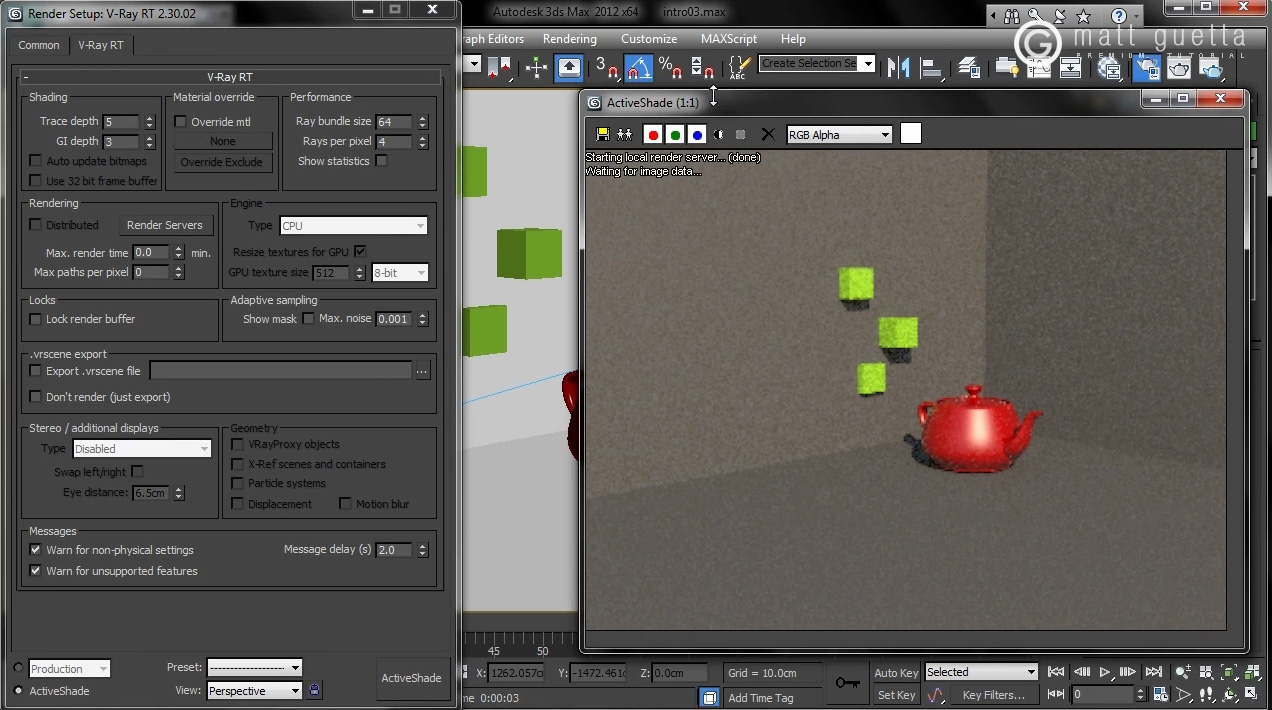Save the ActiveShade image with the disk icon
This screenshot has height=710, width=1272.
(602, 134)
